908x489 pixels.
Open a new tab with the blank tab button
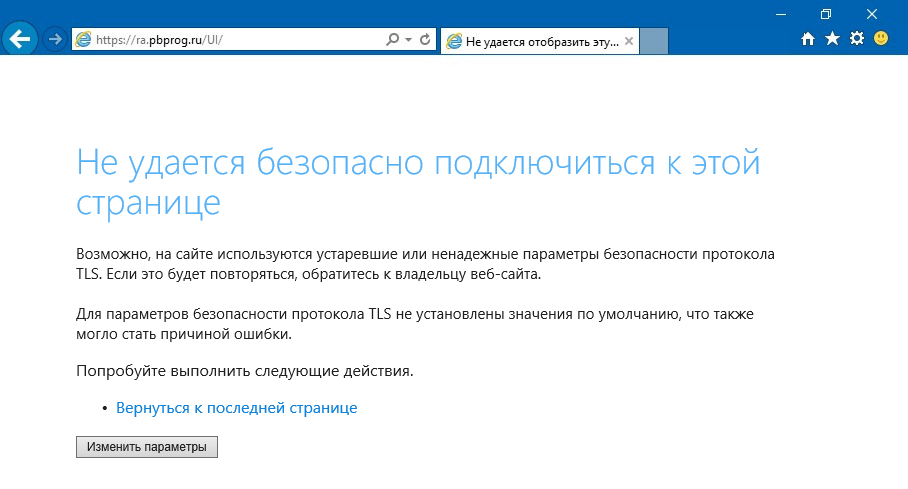653,41
